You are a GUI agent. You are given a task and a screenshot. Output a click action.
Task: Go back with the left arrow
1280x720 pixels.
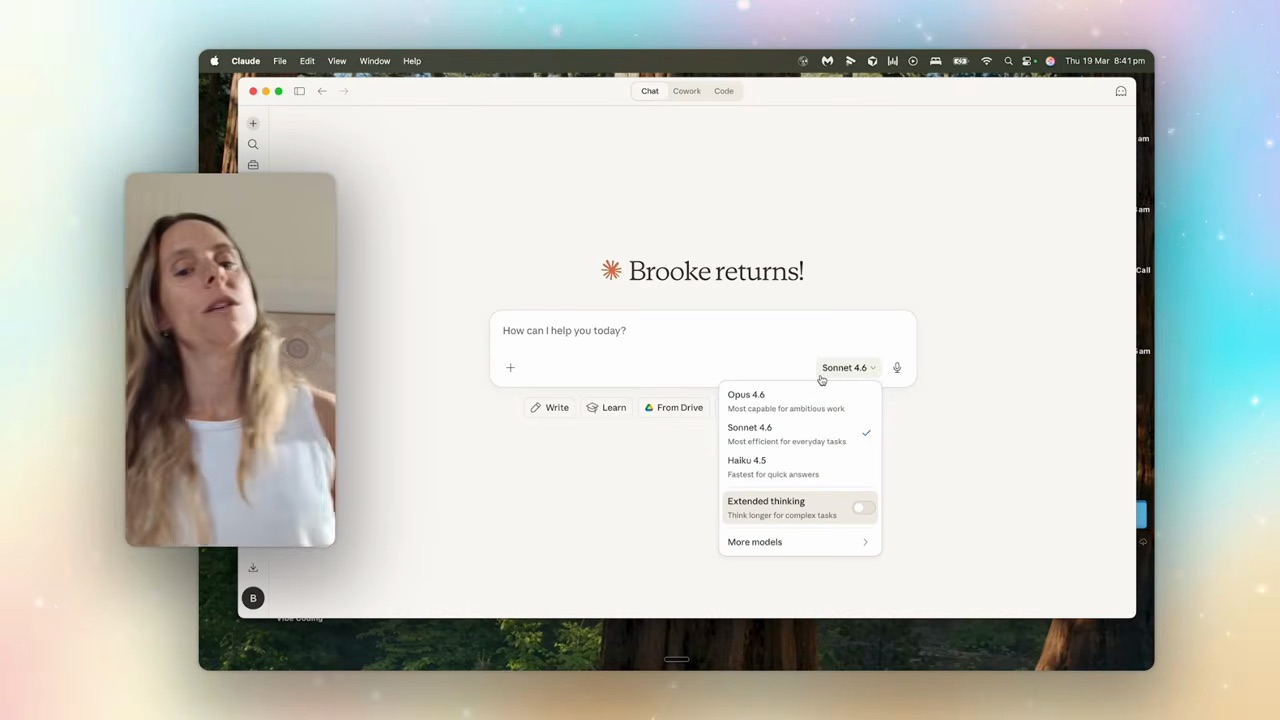[322, 91]
